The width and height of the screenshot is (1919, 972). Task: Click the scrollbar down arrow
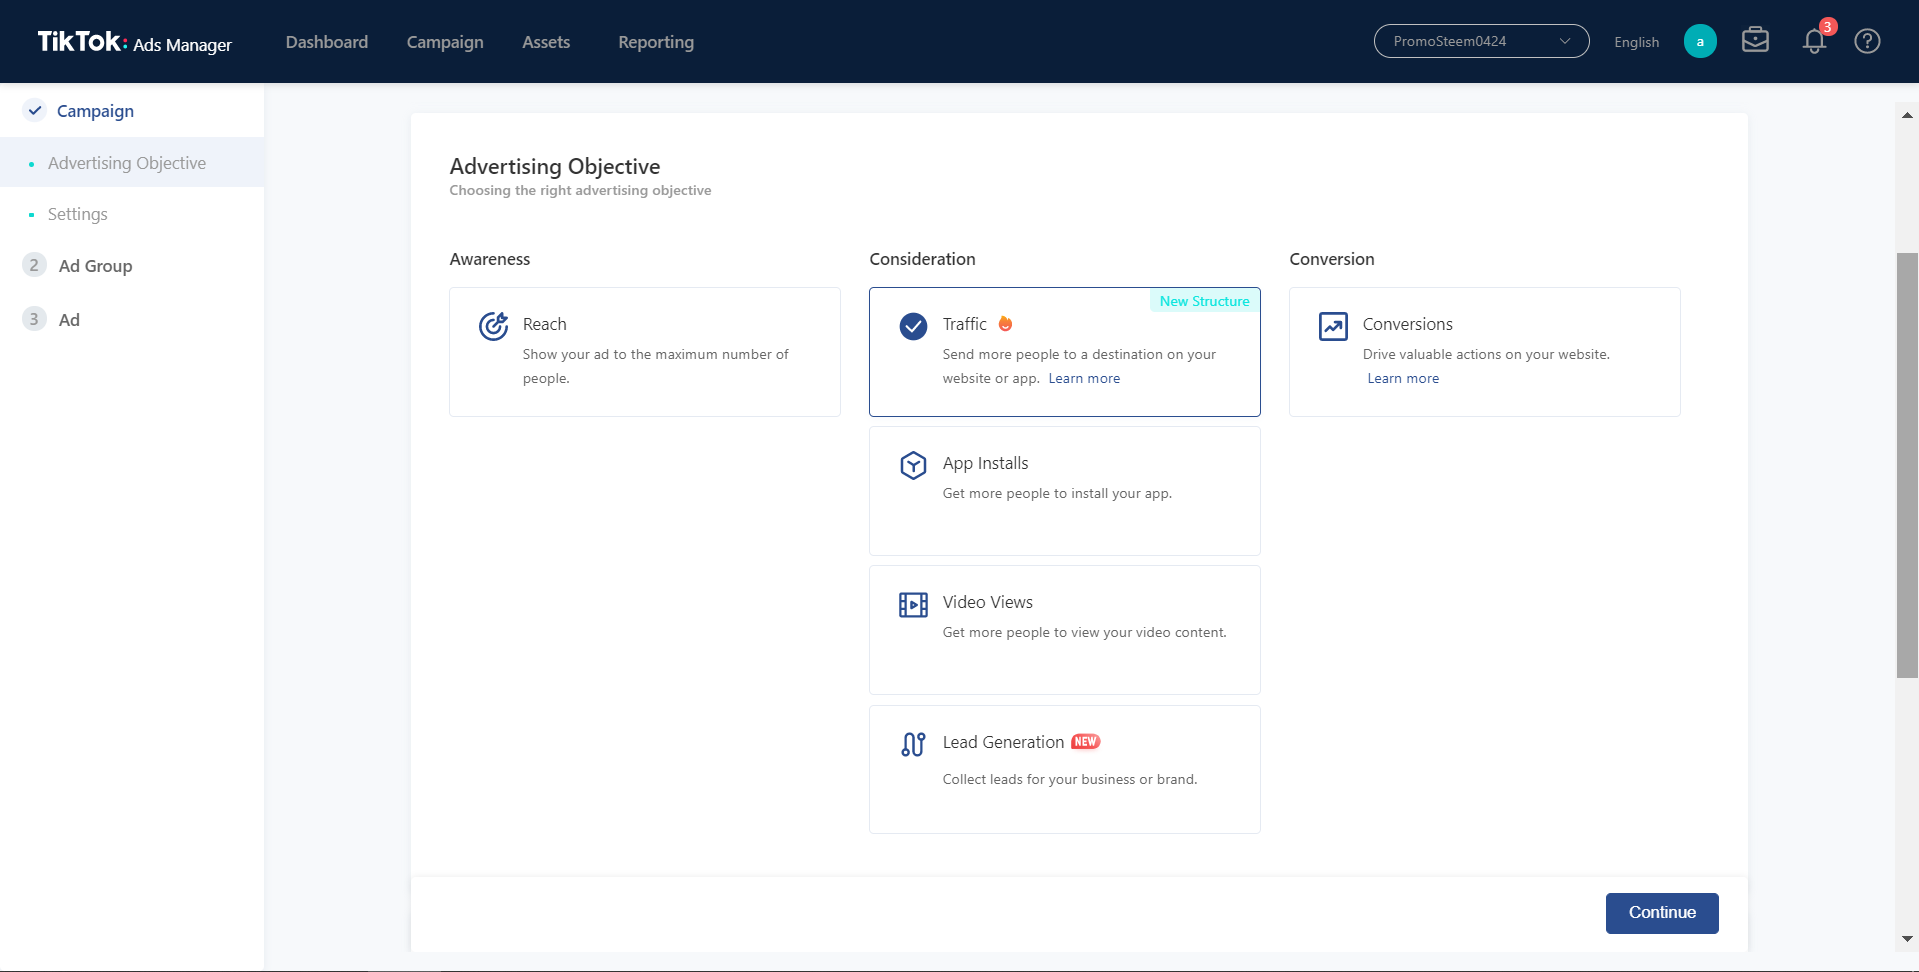click(1907, 939)
